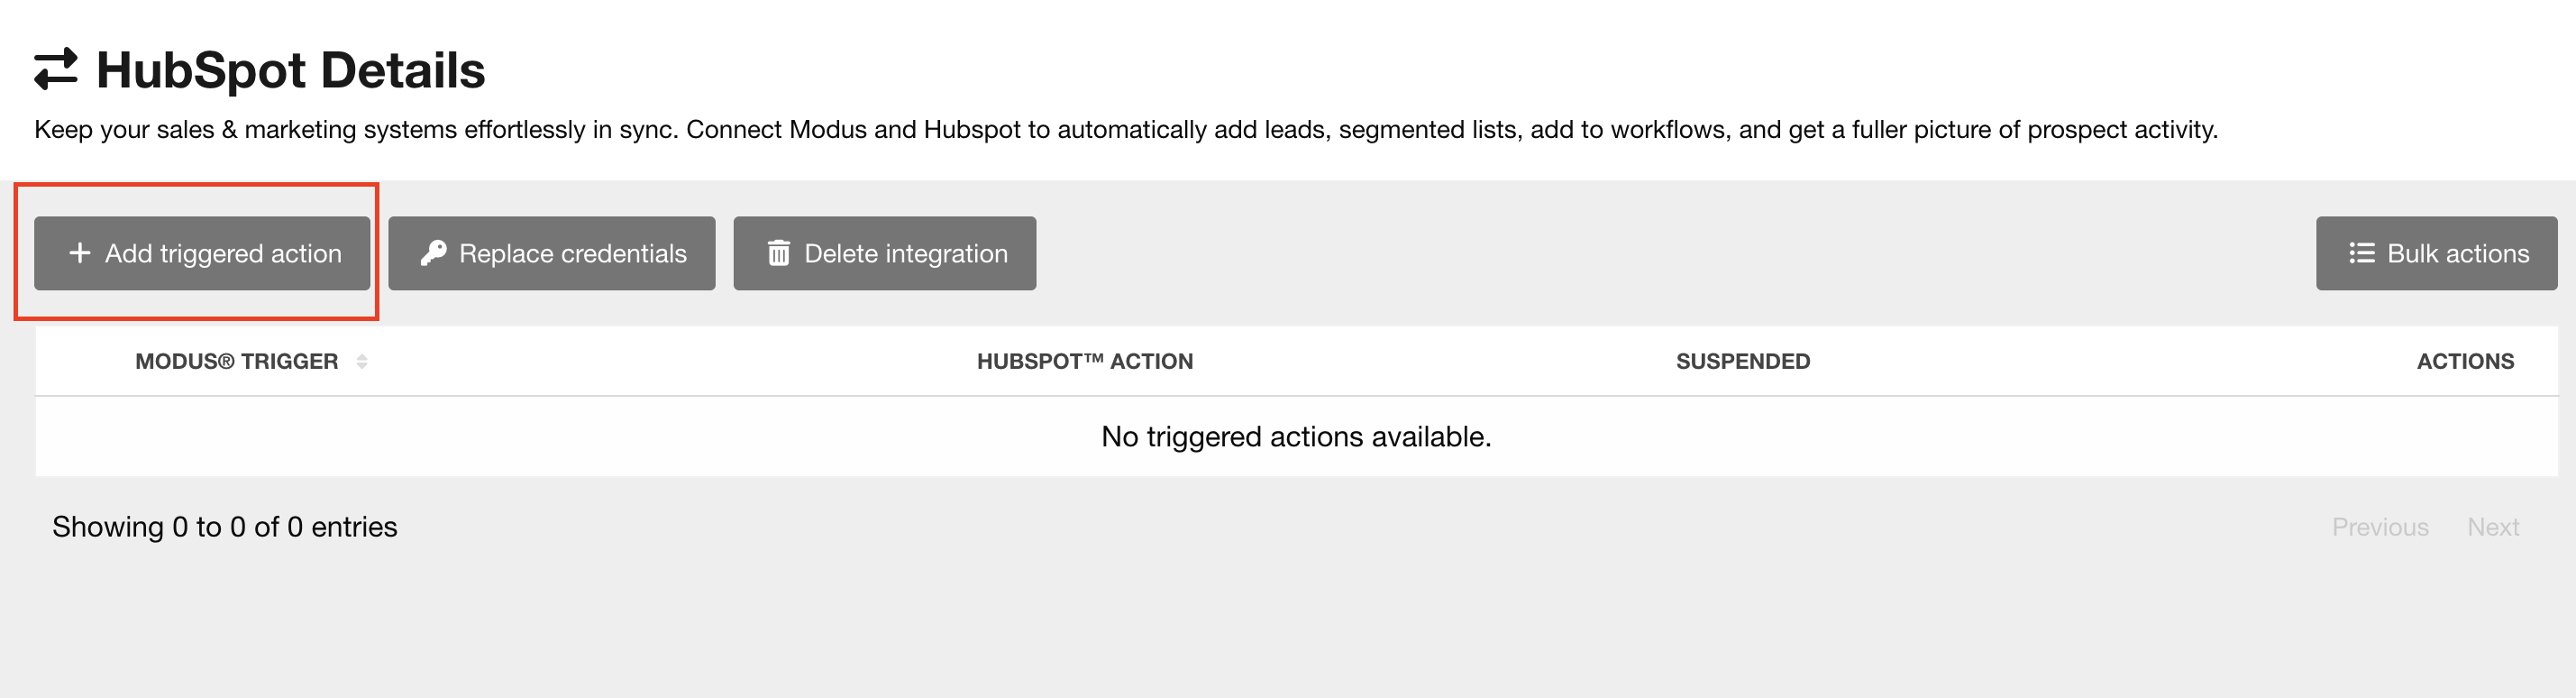Viewport: 2576px width, 698px height.
Task: Click the 'Showing 0 to 0' entries text
Action: pyautogui.click(x=225, y=527)
